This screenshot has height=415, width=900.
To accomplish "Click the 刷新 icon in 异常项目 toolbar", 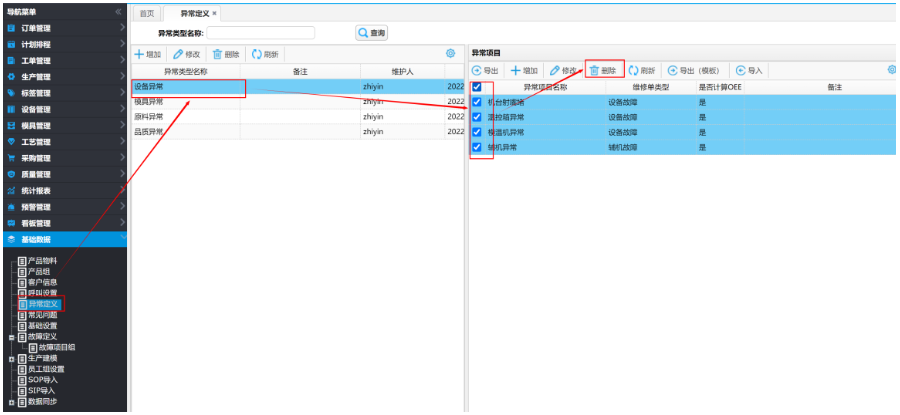I will [x=633, y=71].
